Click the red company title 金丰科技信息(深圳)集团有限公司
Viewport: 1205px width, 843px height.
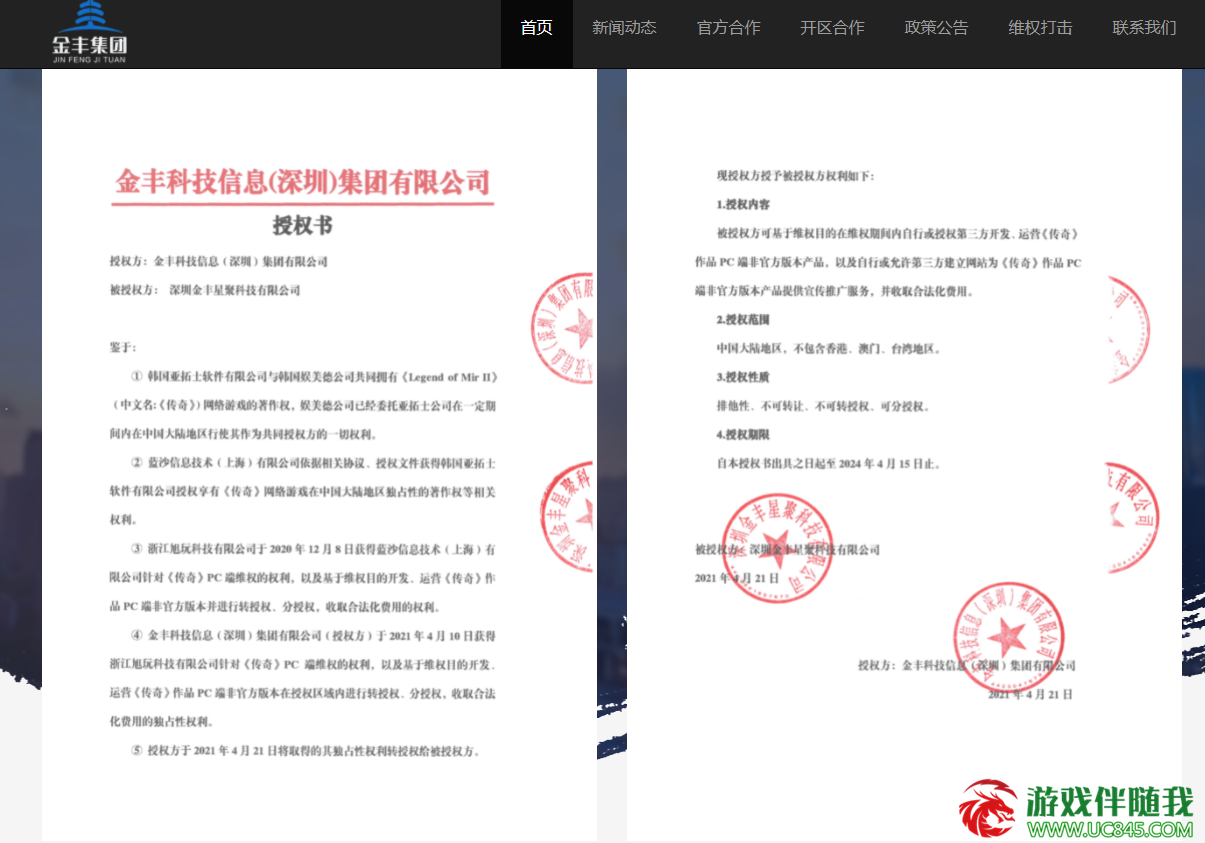click(303, 183)
